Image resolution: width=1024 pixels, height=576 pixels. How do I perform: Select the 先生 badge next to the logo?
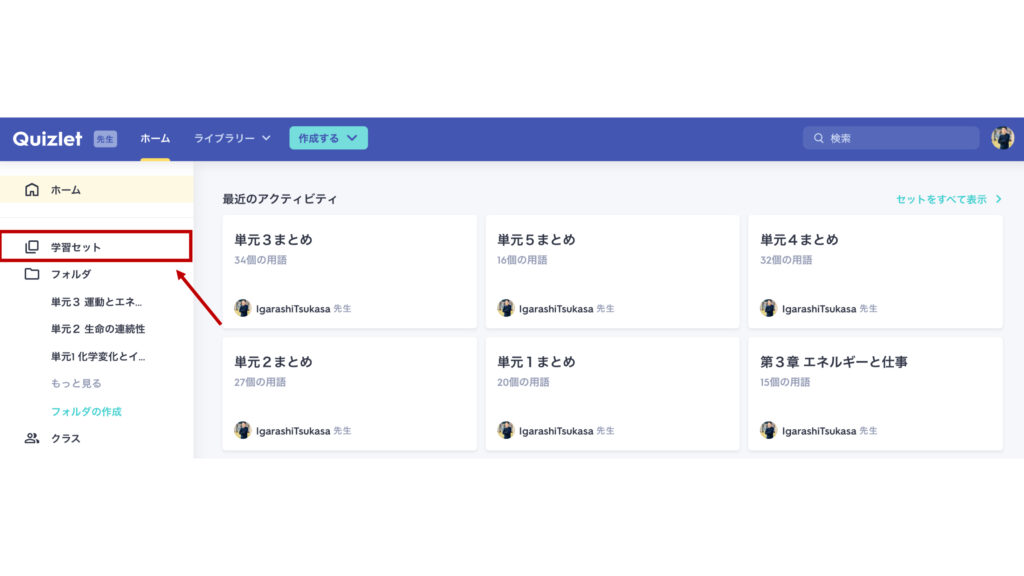coord(106,138)
